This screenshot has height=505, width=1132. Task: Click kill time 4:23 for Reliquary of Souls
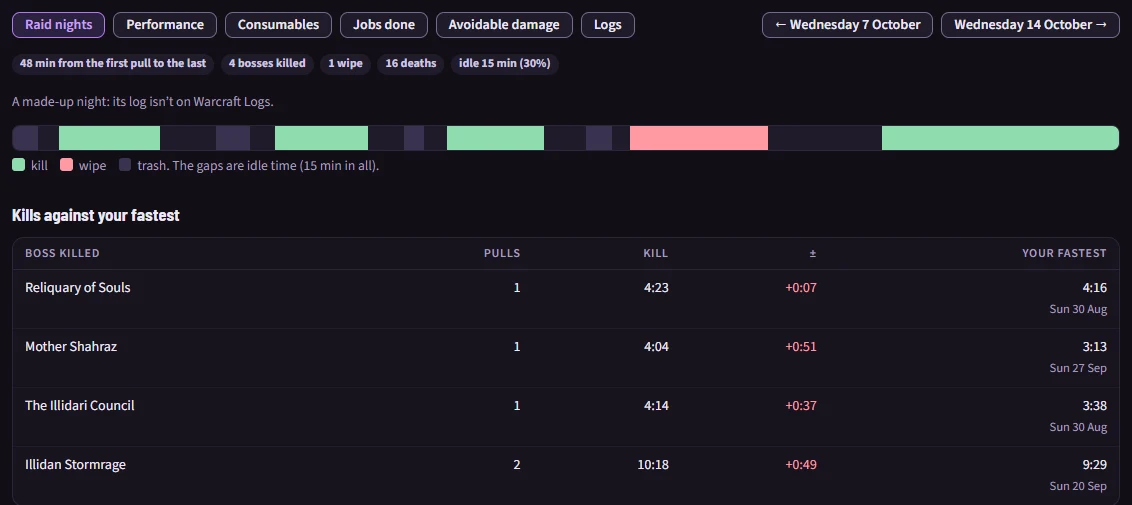point(656,287)
